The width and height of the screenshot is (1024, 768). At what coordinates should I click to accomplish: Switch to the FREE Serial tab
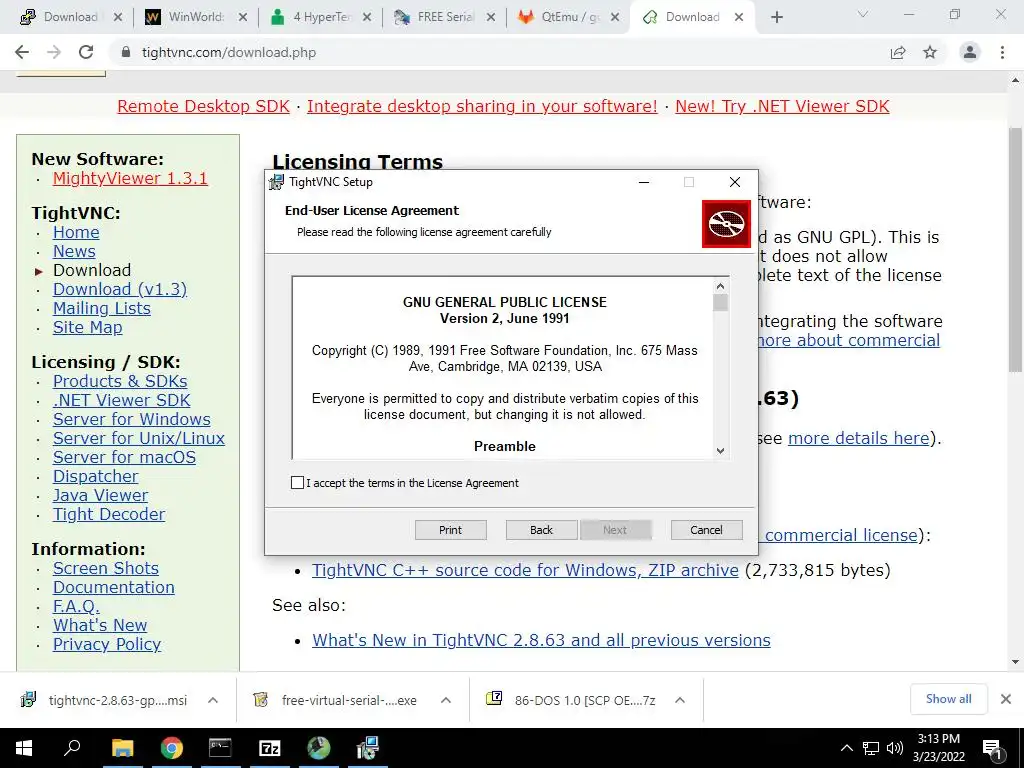(x=443, y=18)
